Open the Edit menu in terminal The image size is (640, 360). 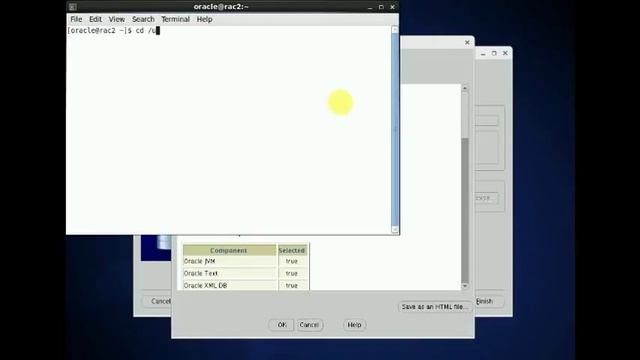[x=96, y=19]
